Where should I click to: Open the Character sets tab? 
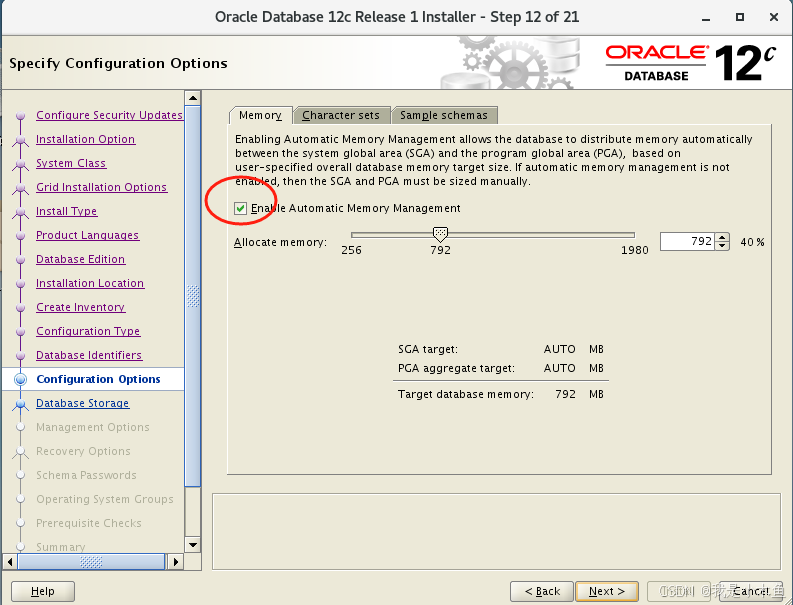pos(341,115)
